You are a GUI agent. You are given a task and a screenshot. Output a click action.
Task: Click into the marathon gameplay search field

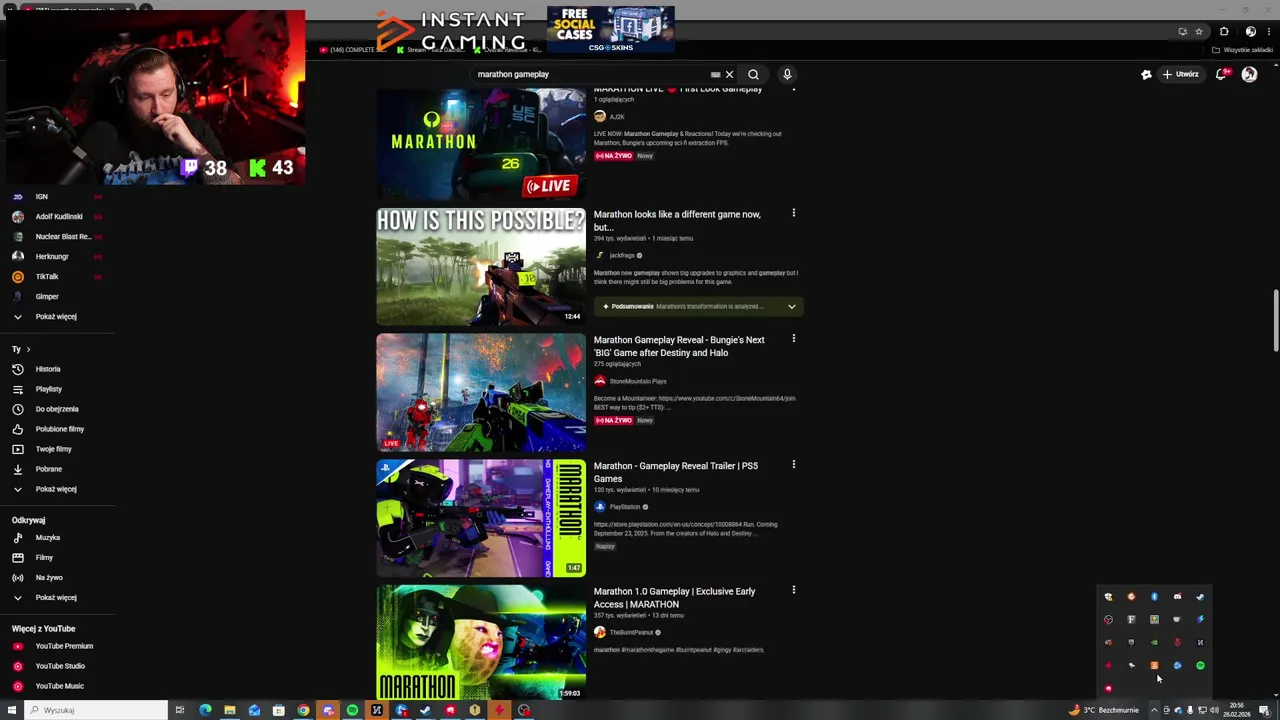point(590,74)
